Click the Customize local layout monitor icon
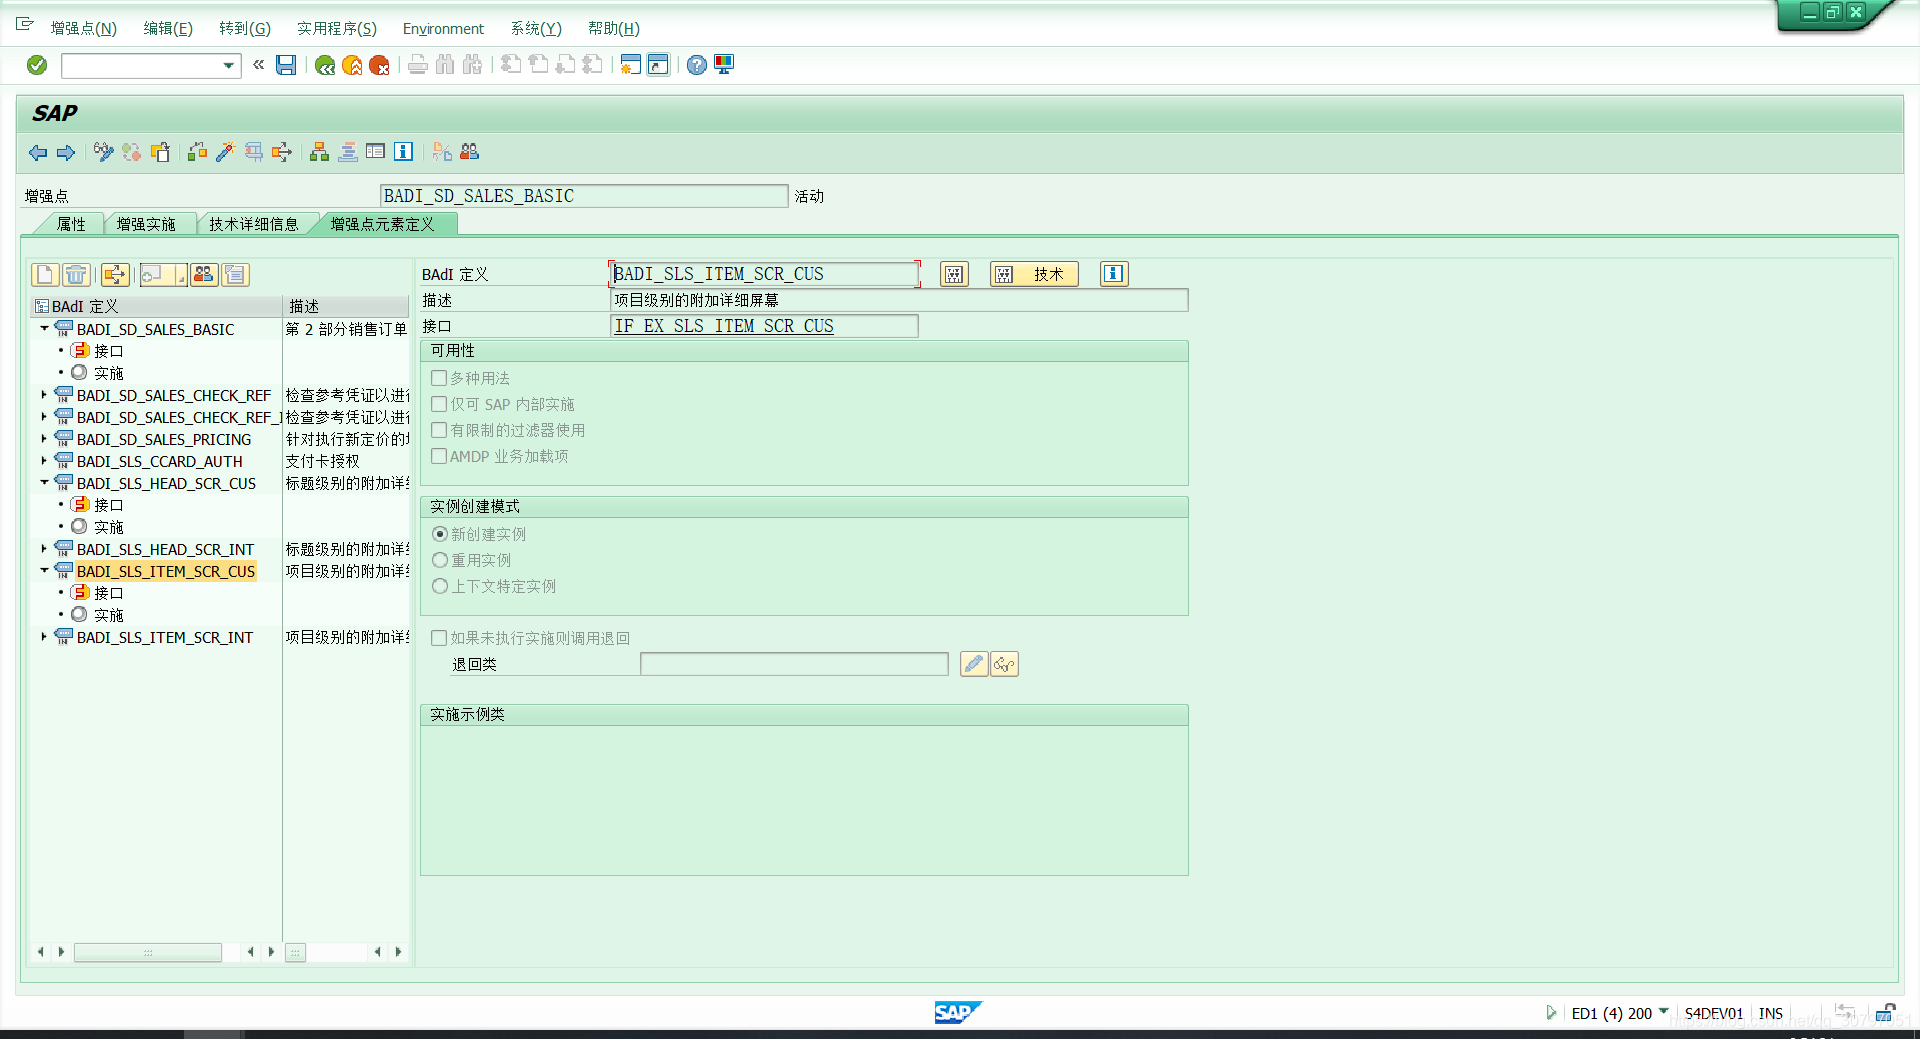Viewport: 1920px width, 1039px height. [x=724, y=65]
